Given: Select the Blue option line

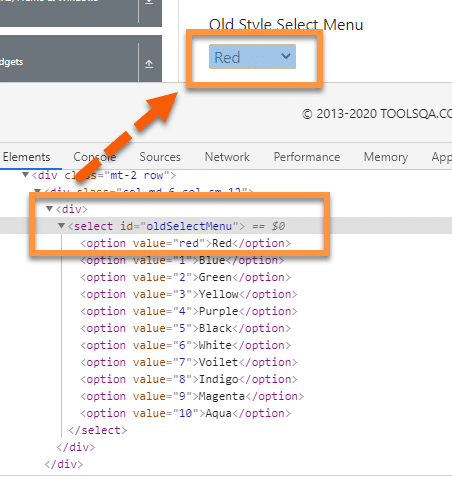Looking at the screenshot, I should click(x=182, y=260).
